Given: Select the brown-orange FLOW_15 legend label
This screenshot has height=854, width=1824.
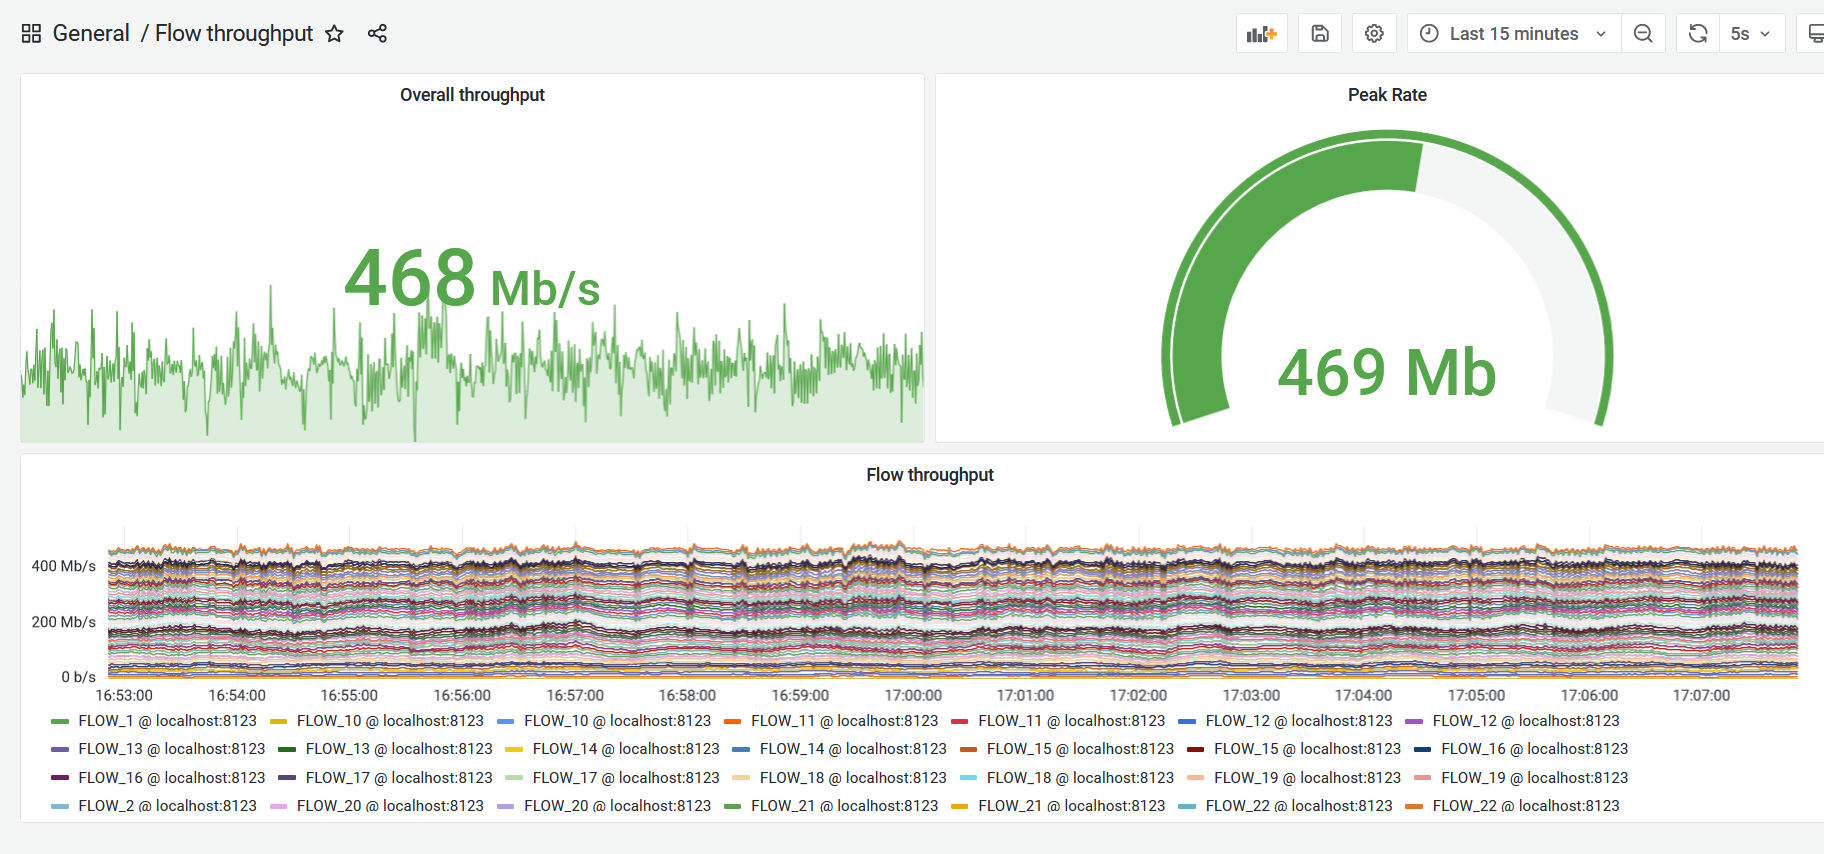Looking at the screenshot, I should (x=1080, y=749).
